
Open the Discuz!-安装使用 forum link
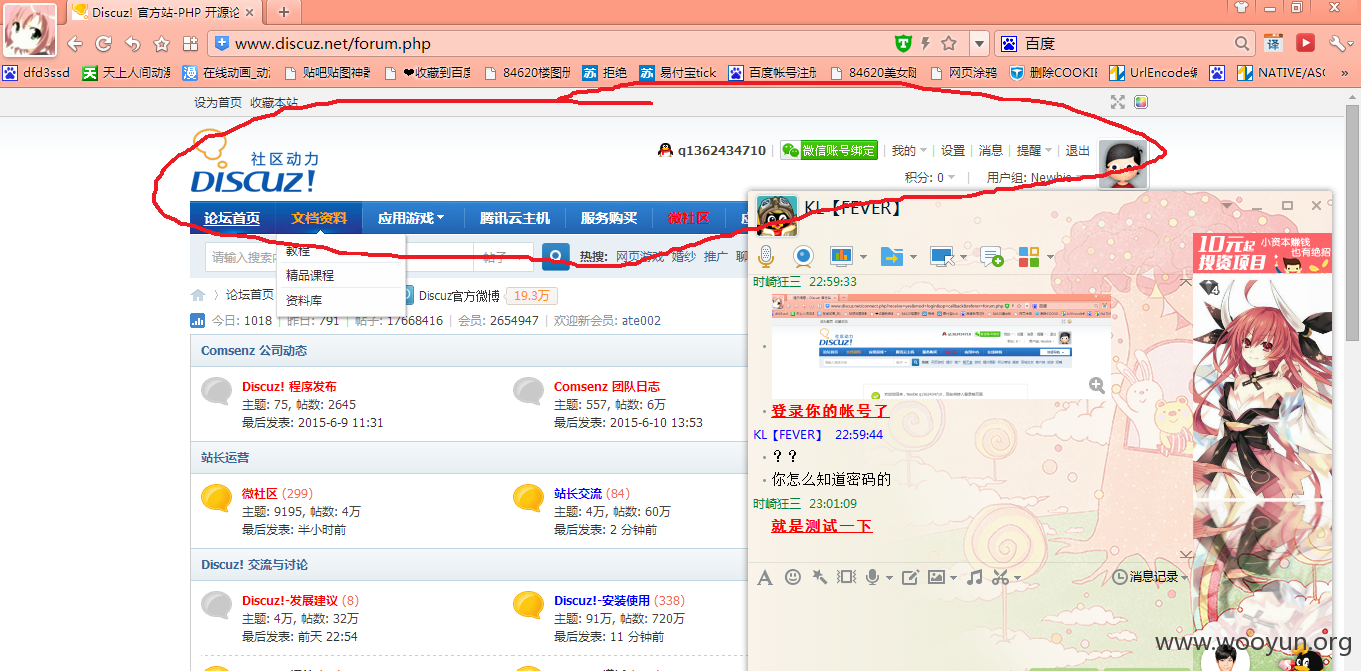(x=602, y=601)
